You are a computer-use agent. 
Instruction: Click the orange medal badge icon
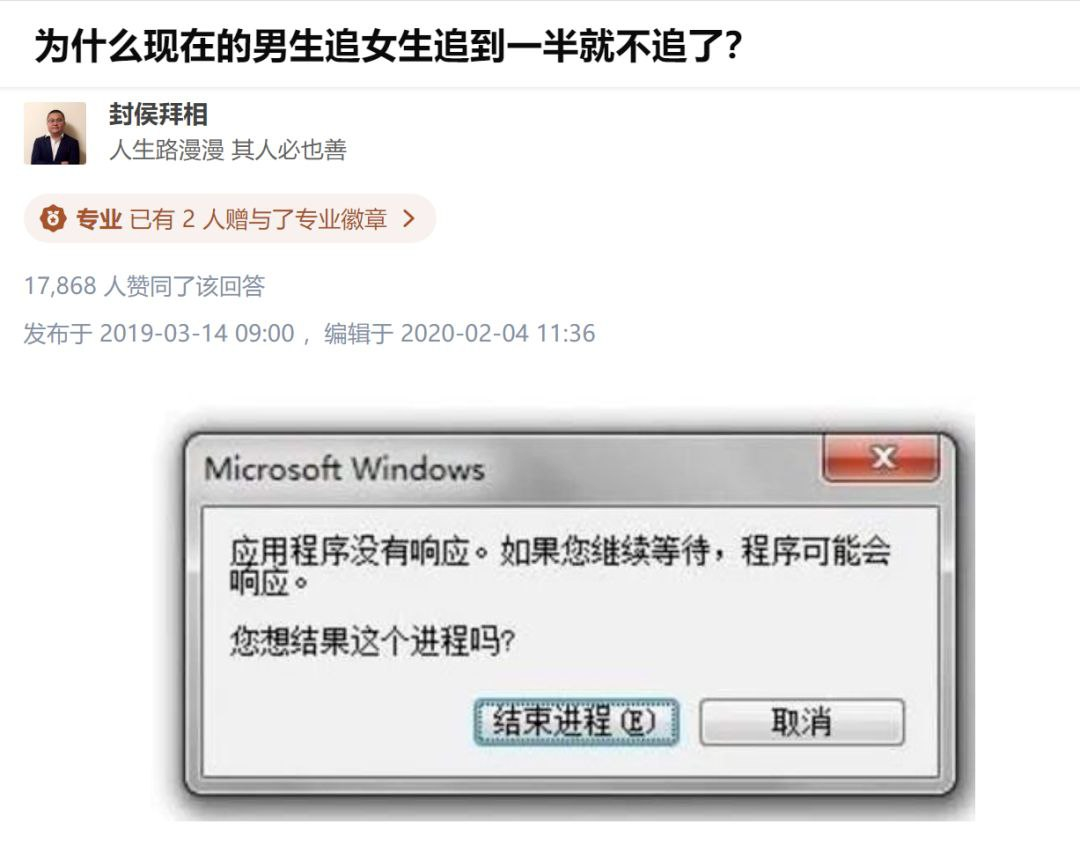53,218
